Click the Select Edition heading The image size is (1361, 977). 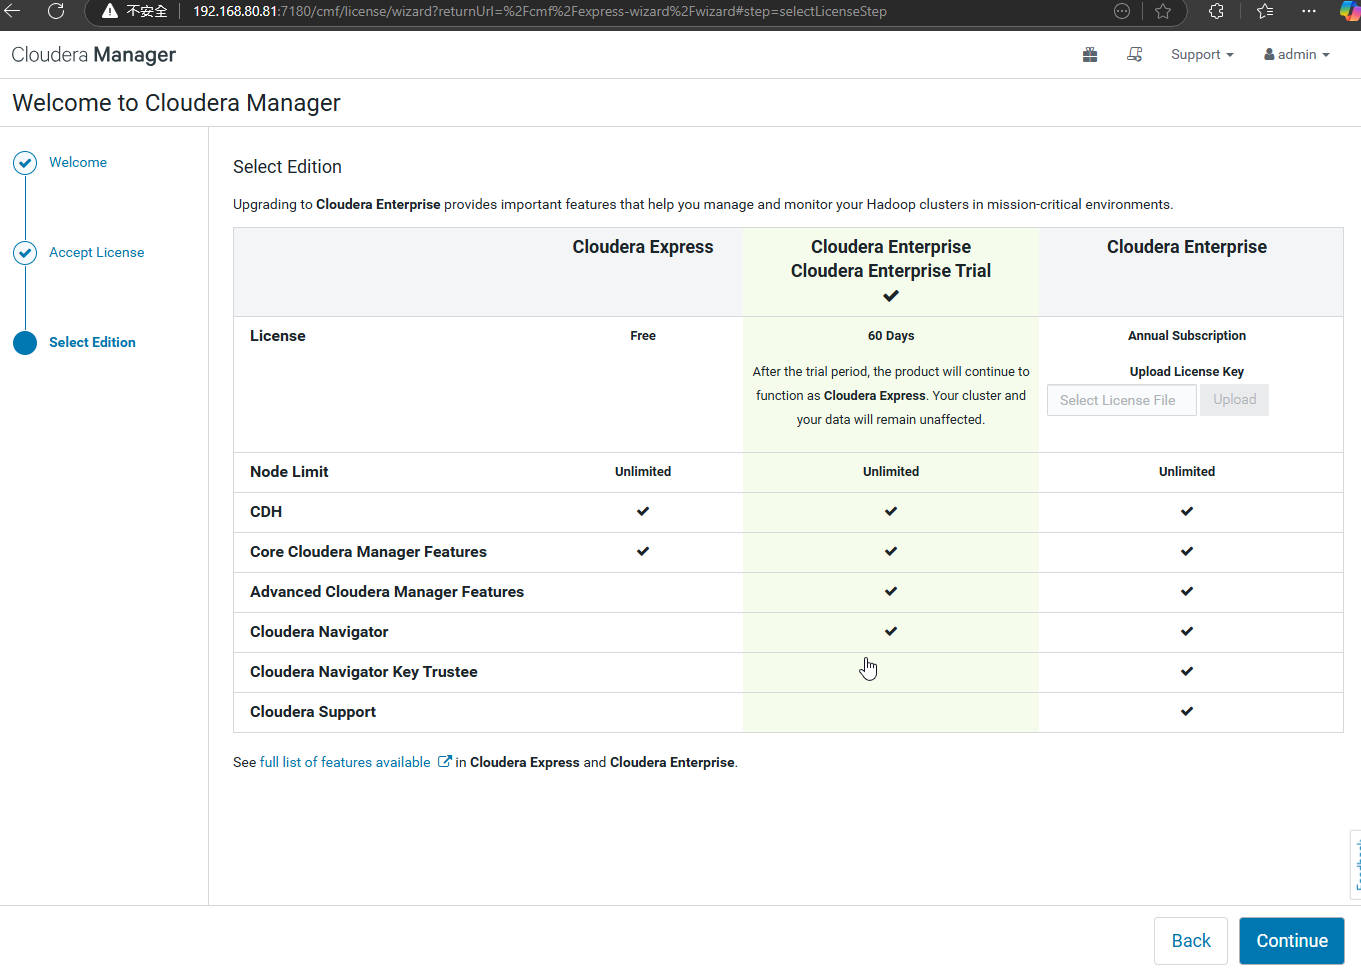pos(287,167)
